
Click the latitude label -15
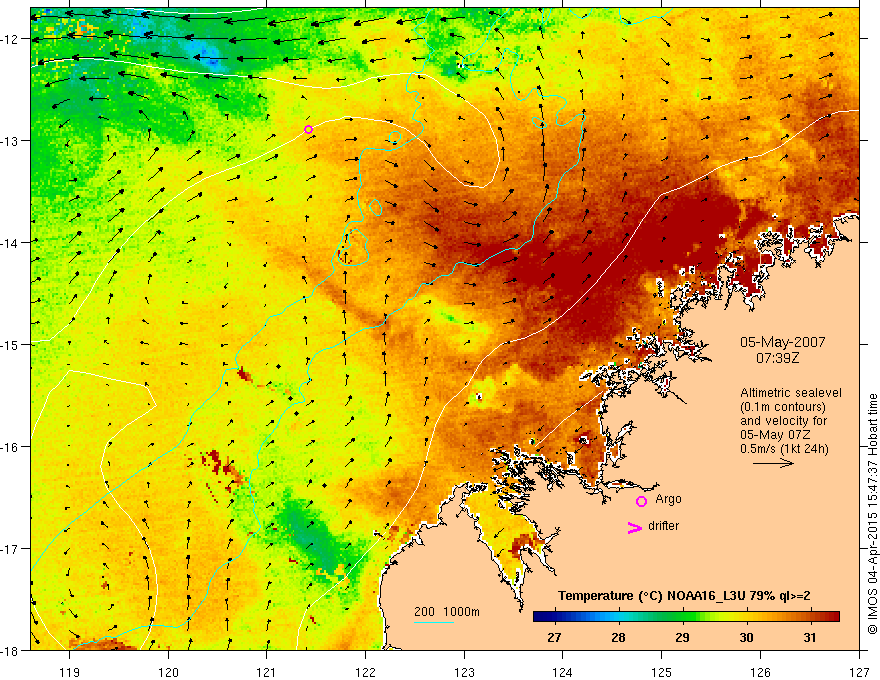(10, 344)
